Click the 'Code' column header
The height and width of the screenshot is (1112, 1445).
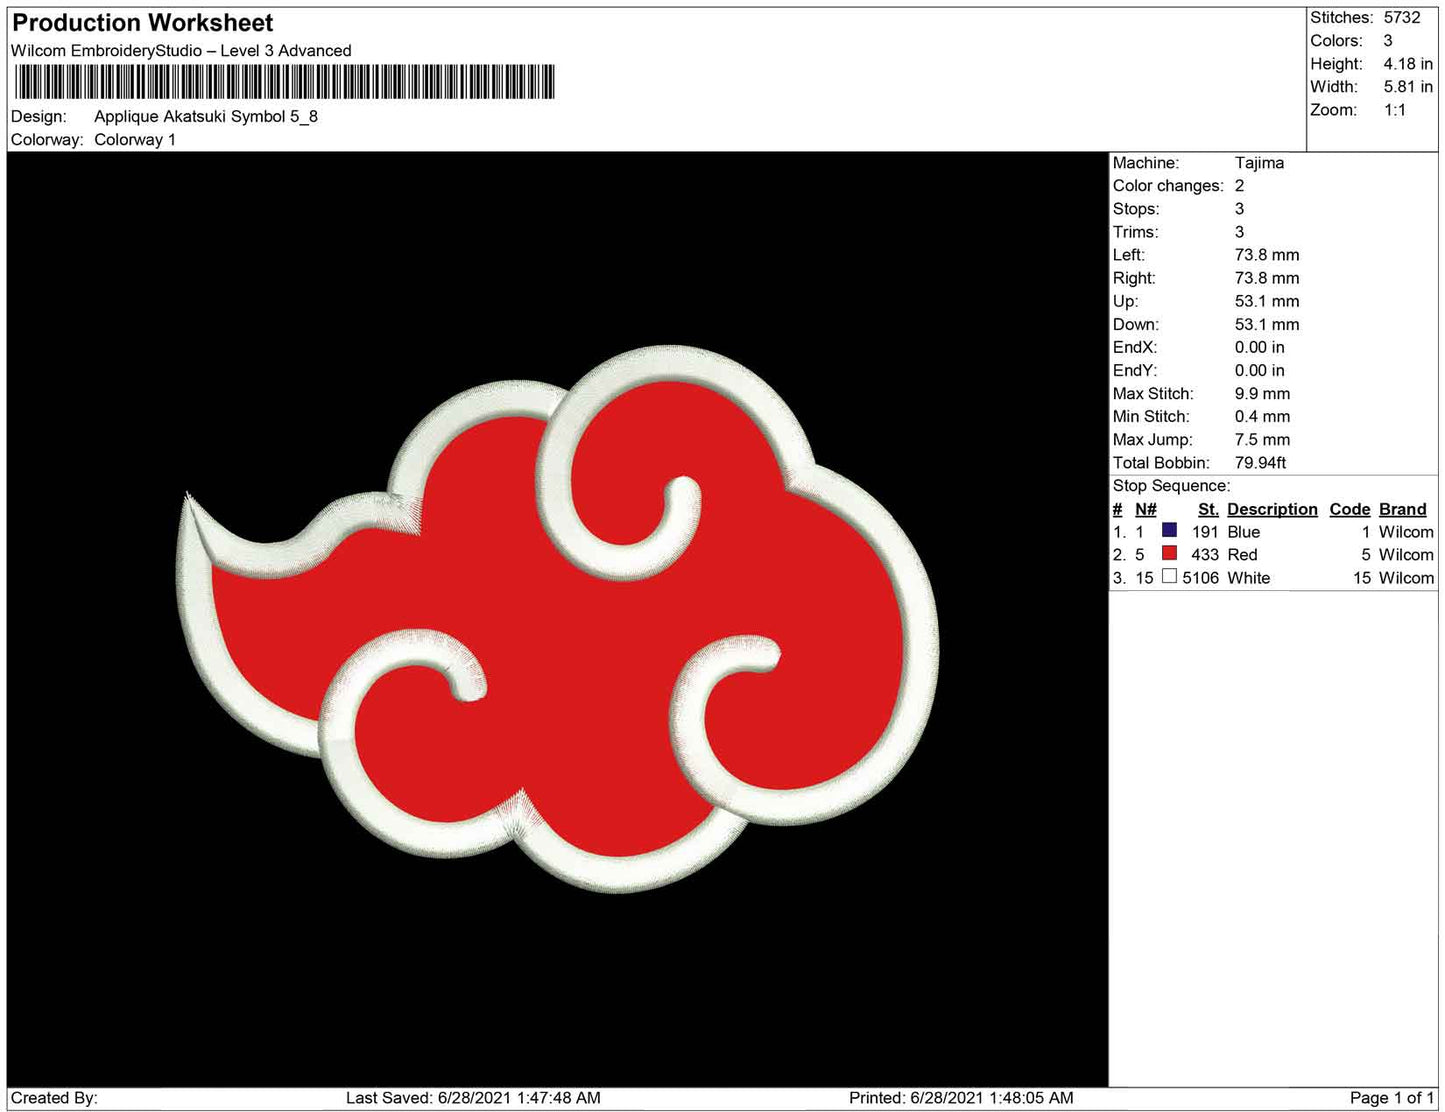1350,509
